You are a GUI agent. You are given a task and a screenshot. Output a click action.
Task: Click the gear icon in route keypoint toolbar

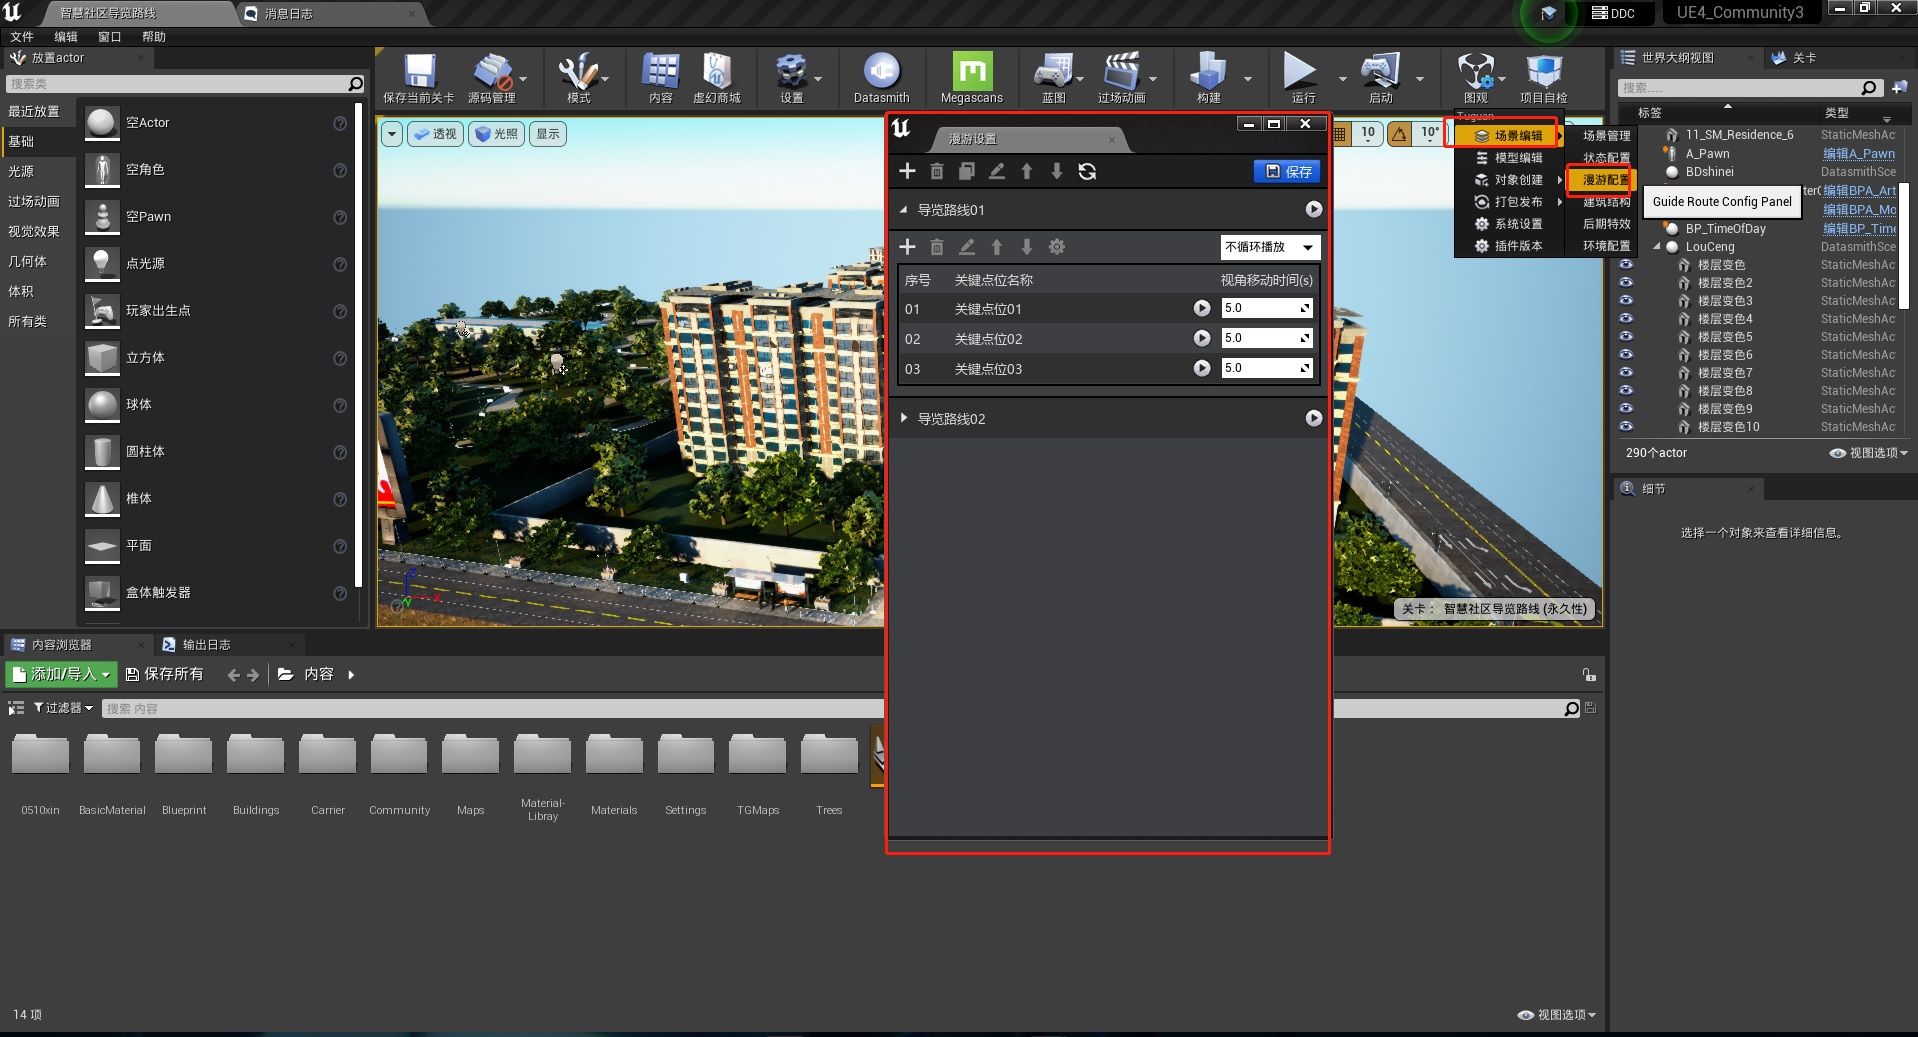pyautogui.click(x=1057, y=247)
